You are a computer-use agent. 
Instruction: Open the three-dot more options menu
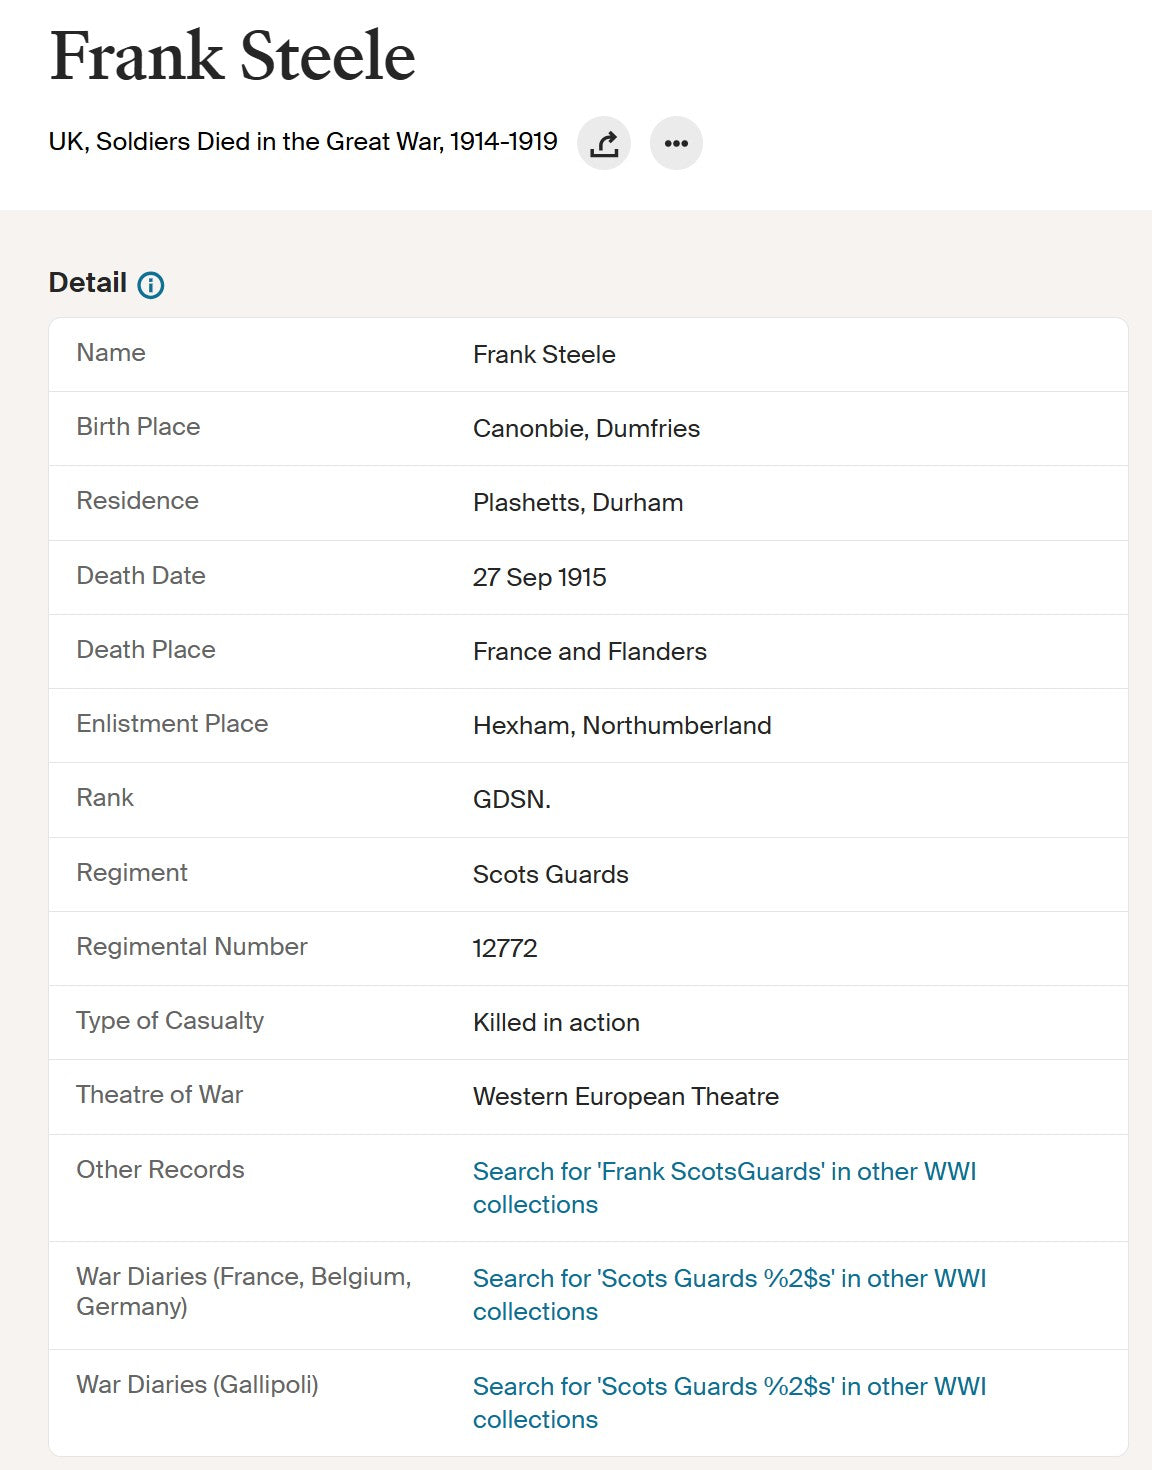676,143
